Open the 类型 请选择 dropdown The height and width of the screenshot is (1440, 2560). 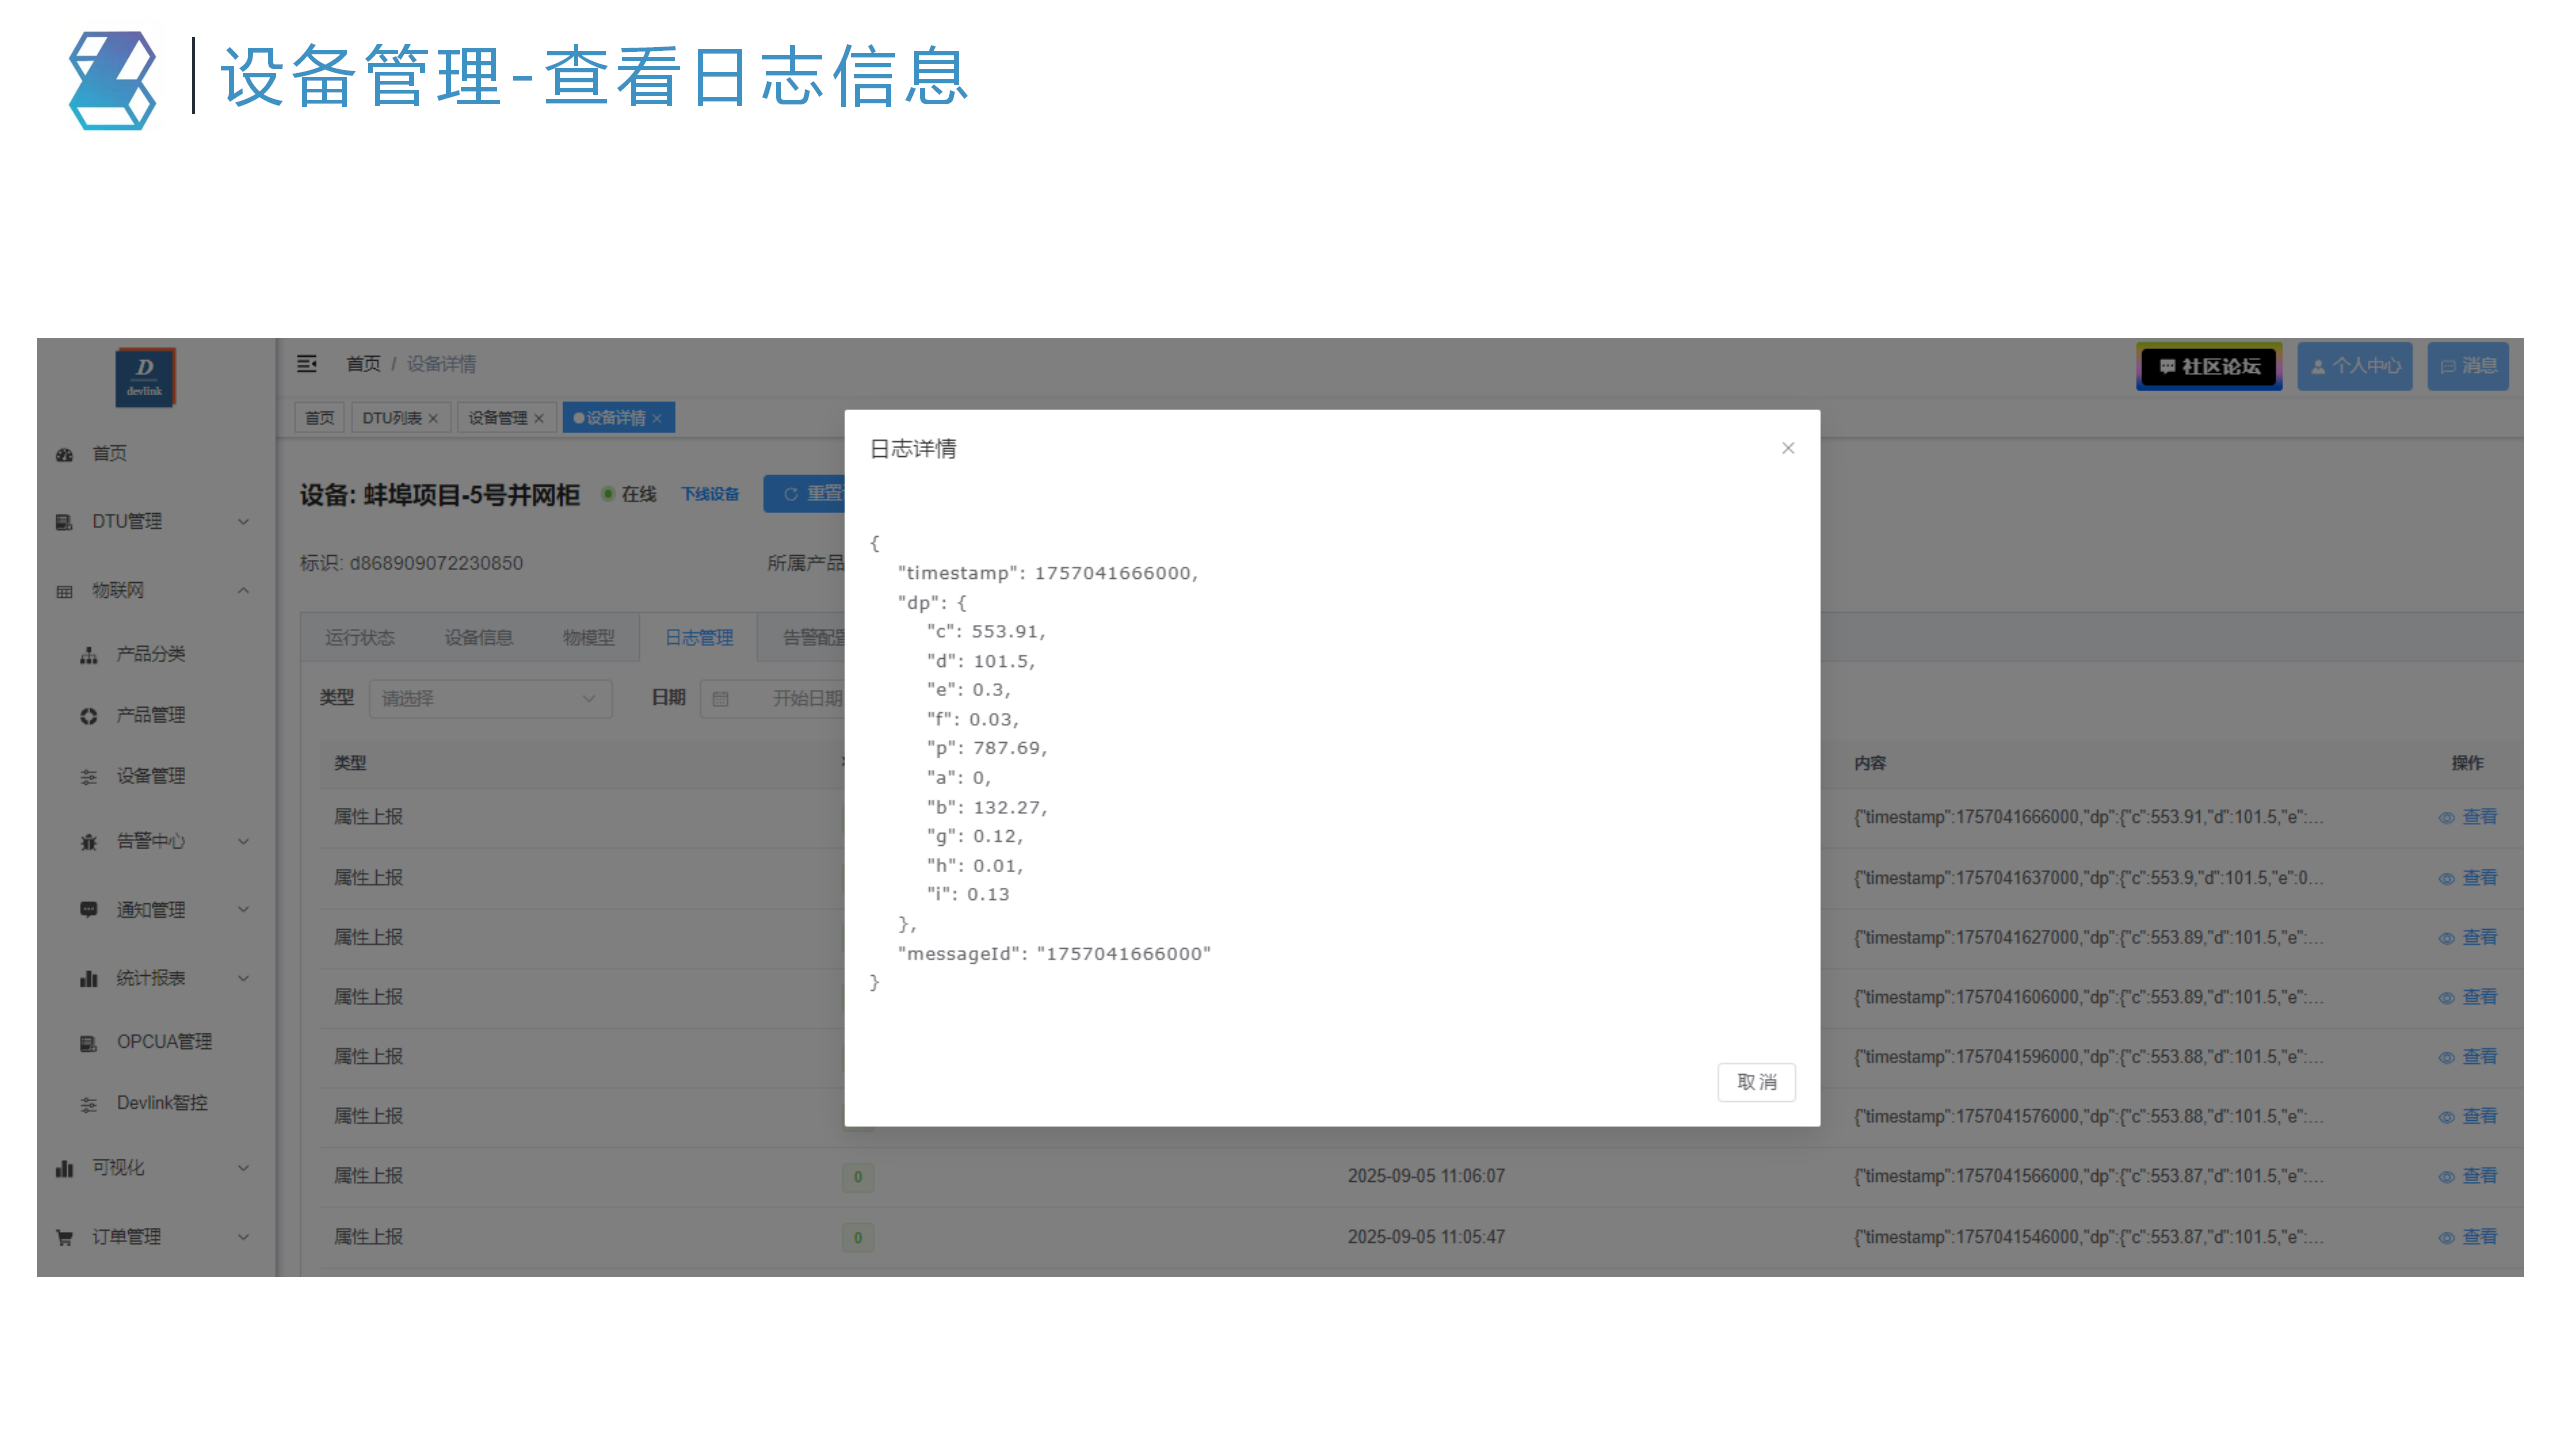[x=489, y=698]
